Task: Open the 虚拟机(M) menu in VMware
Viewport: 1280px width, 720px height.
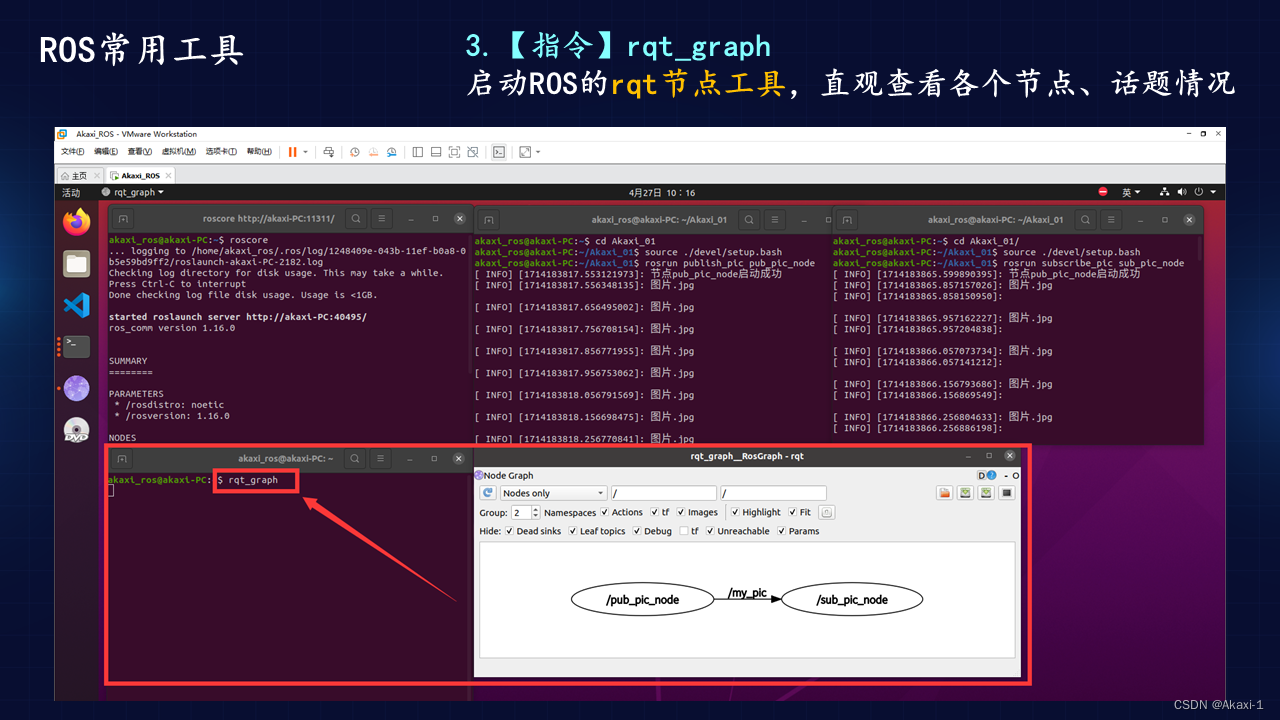Action: tap(176, 151)
